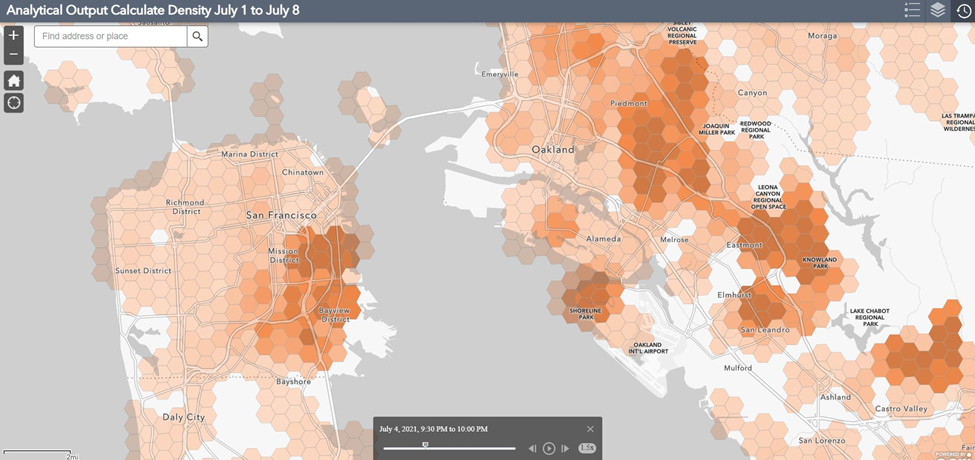Click the Piedmont map label
The height and width of the screenshot is (460, 975).
pyautogui.click(x=629, y=103)
